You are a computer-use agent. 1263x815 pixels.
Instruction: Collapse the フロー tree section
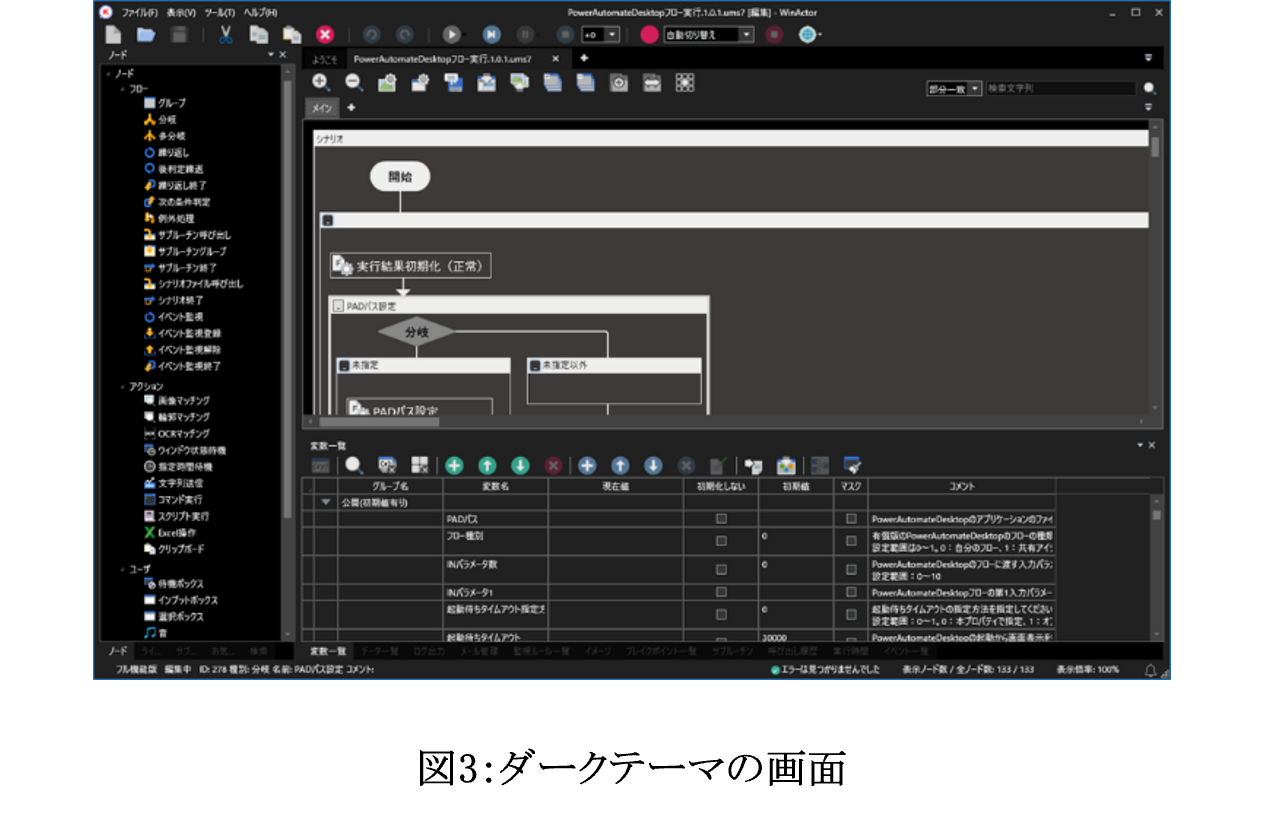[123, 89]
